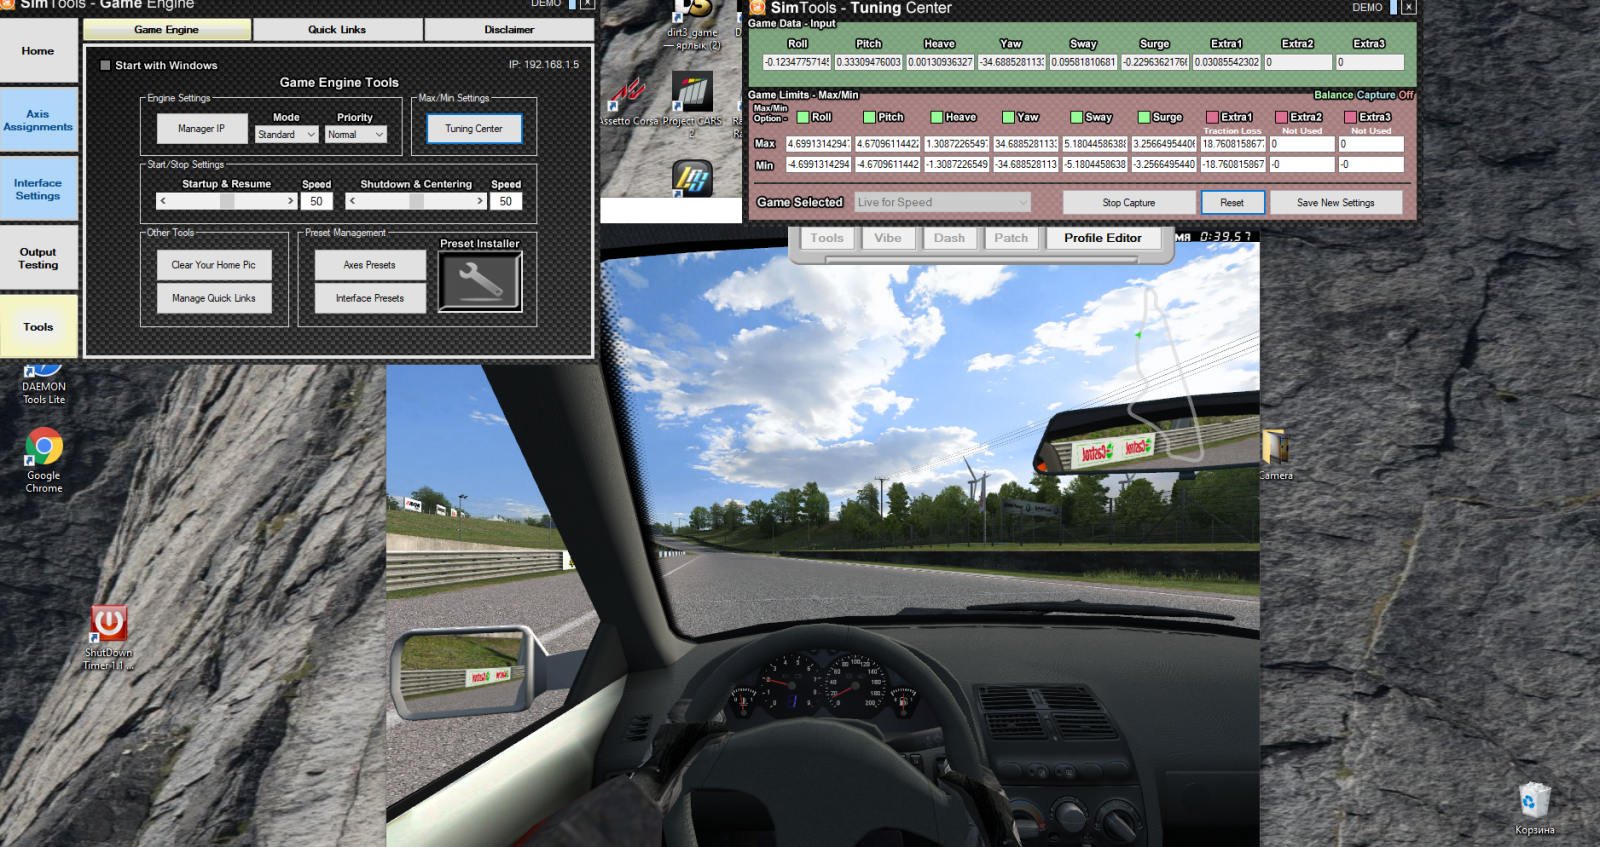
Task: Switch to the Vibe tab
Action: pos(887,238)
